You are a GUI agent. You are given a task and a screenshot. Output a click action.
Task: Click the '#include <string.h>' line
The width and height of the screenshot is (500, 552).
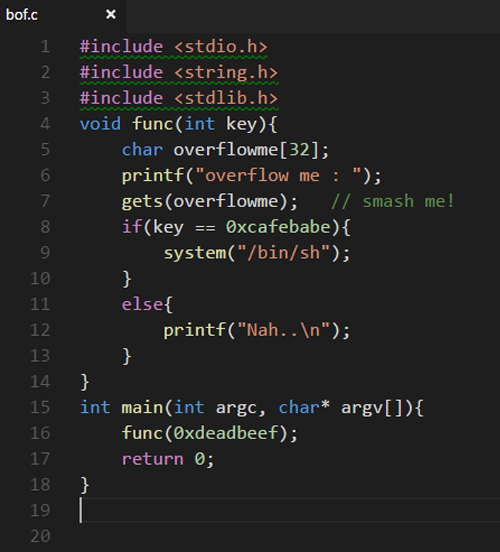click(x=179, y=72)
